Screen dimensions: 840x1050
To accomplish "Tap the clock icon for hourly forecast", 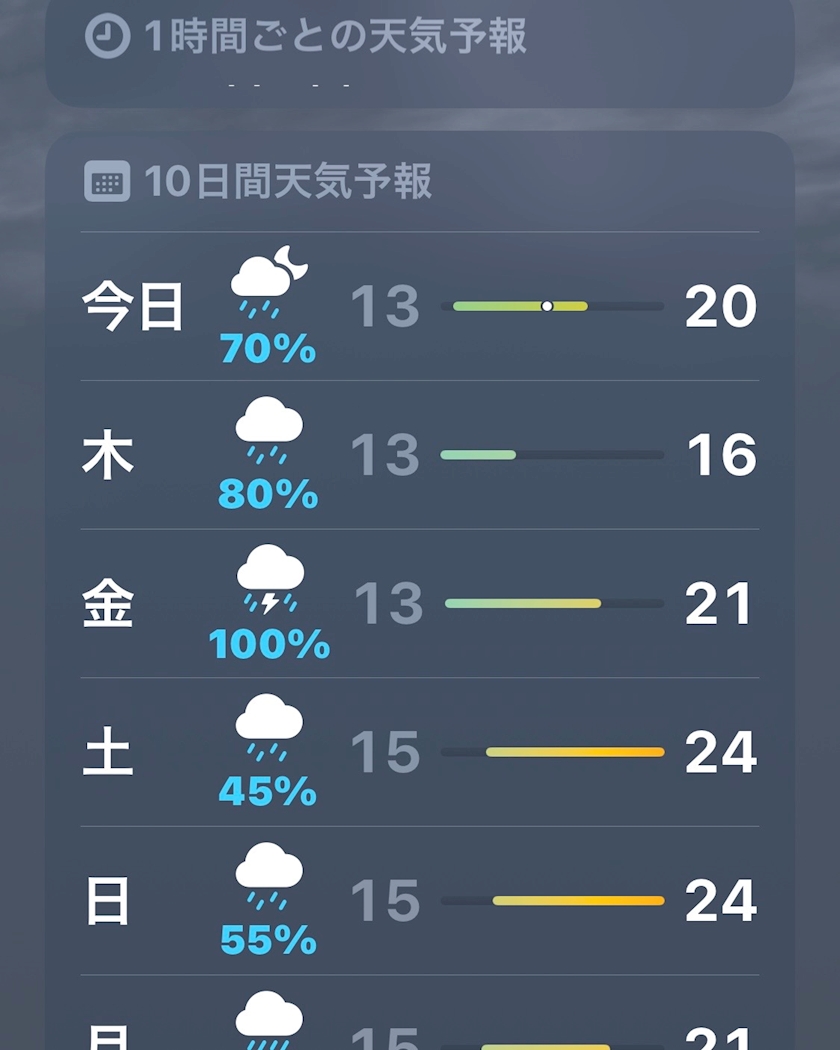I will pos(107,38).
